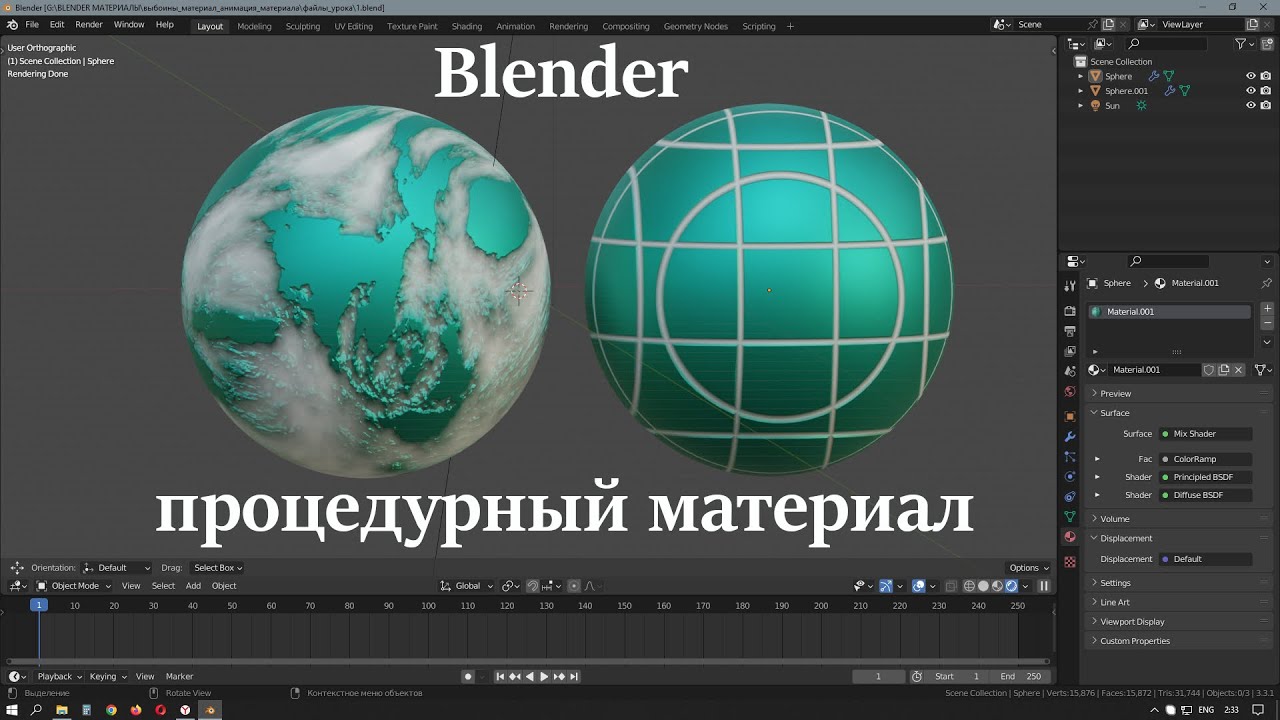Image resolution: width=1280 pixels, height=720 pixels.
Task: Hide Sun in viewport with eye icon
Action: point(1251,105)
